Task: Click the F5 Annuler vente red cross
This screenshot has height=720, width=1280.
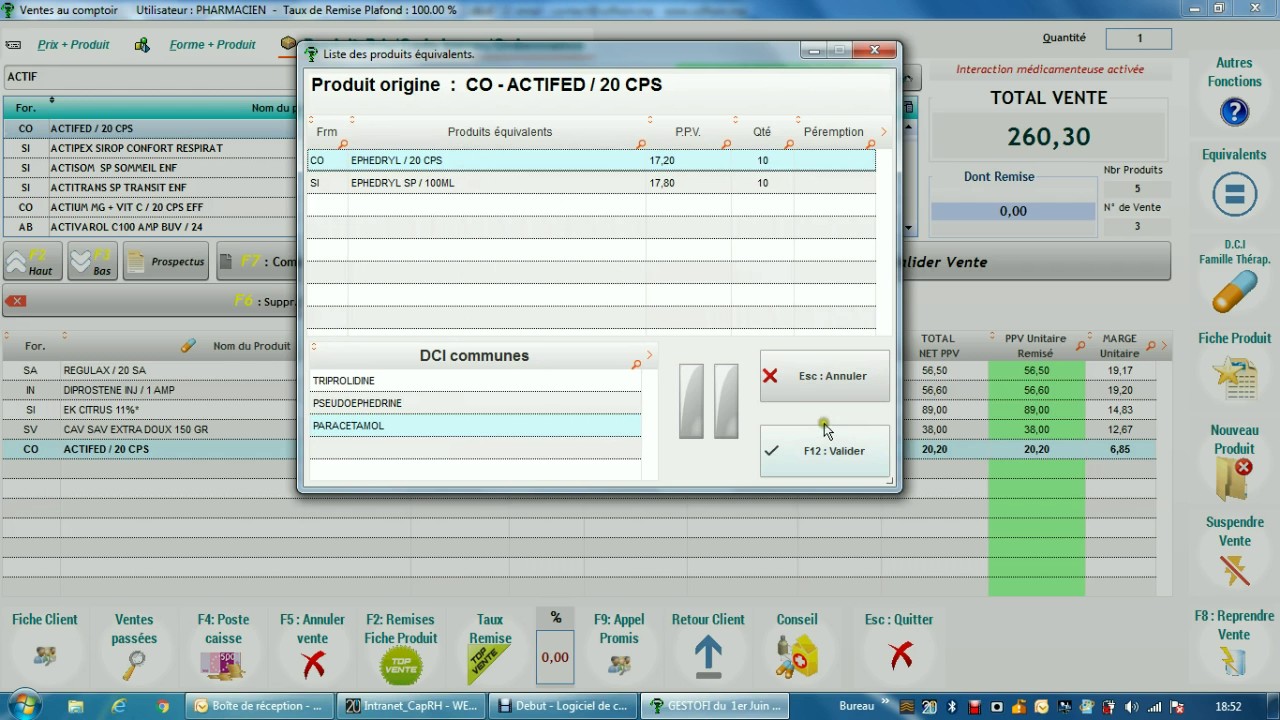Action: 313,664
